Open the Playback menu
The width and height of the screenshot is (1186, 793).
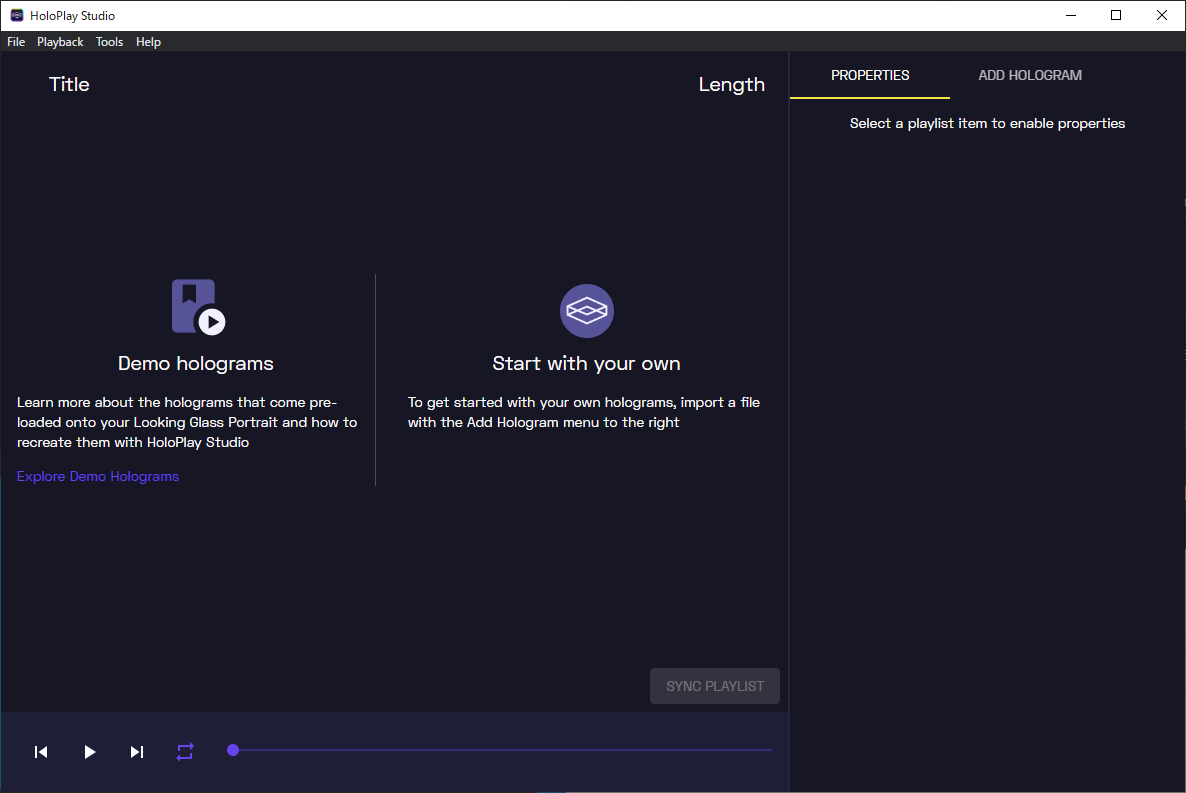[61, 42]
